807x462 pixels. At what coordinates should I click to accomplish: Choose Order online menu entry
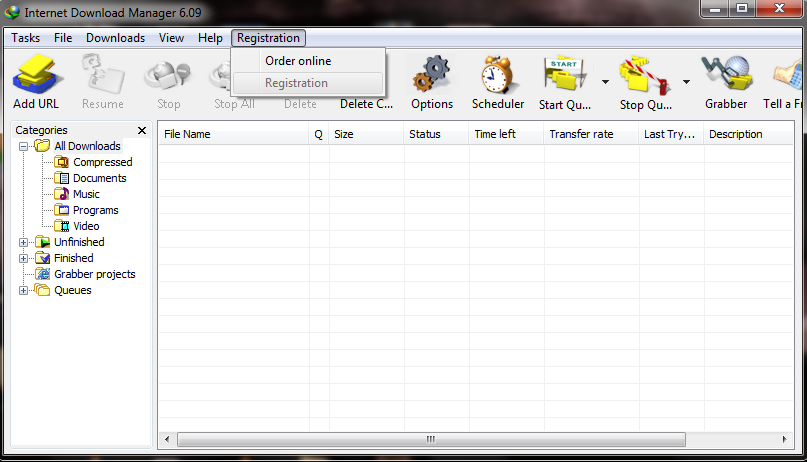pyautogui.click(x=308, y=61)
